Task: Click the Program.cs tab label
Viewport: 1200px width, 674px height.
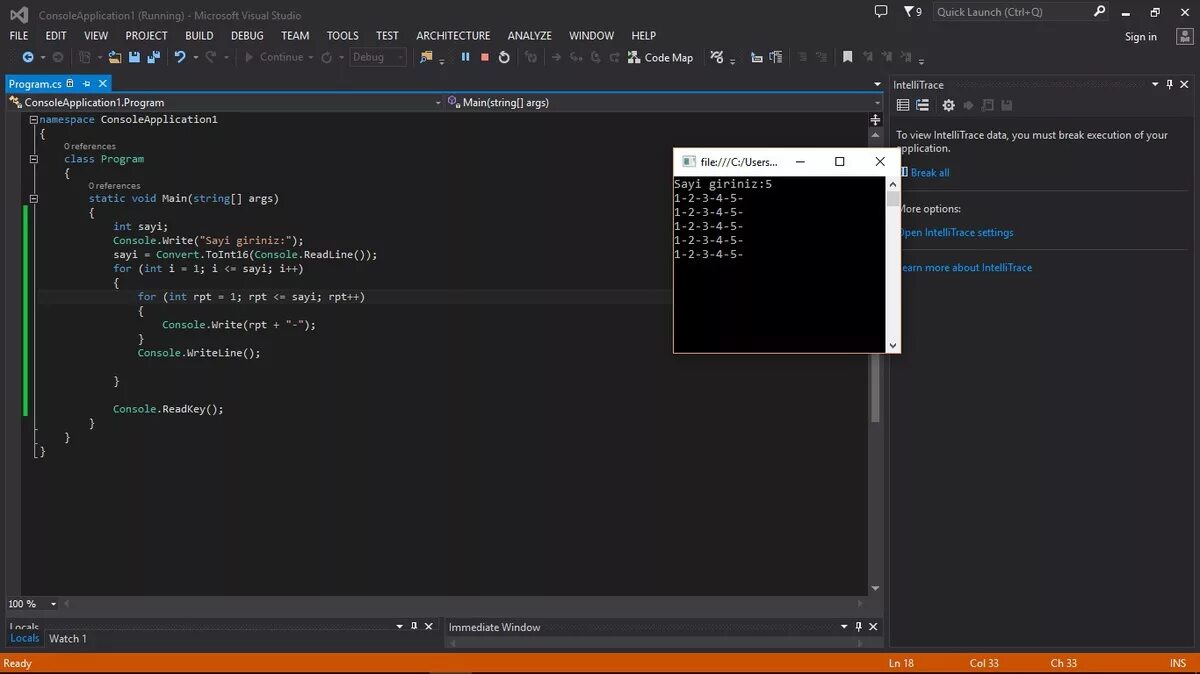Action: click(x=36, y=84)
